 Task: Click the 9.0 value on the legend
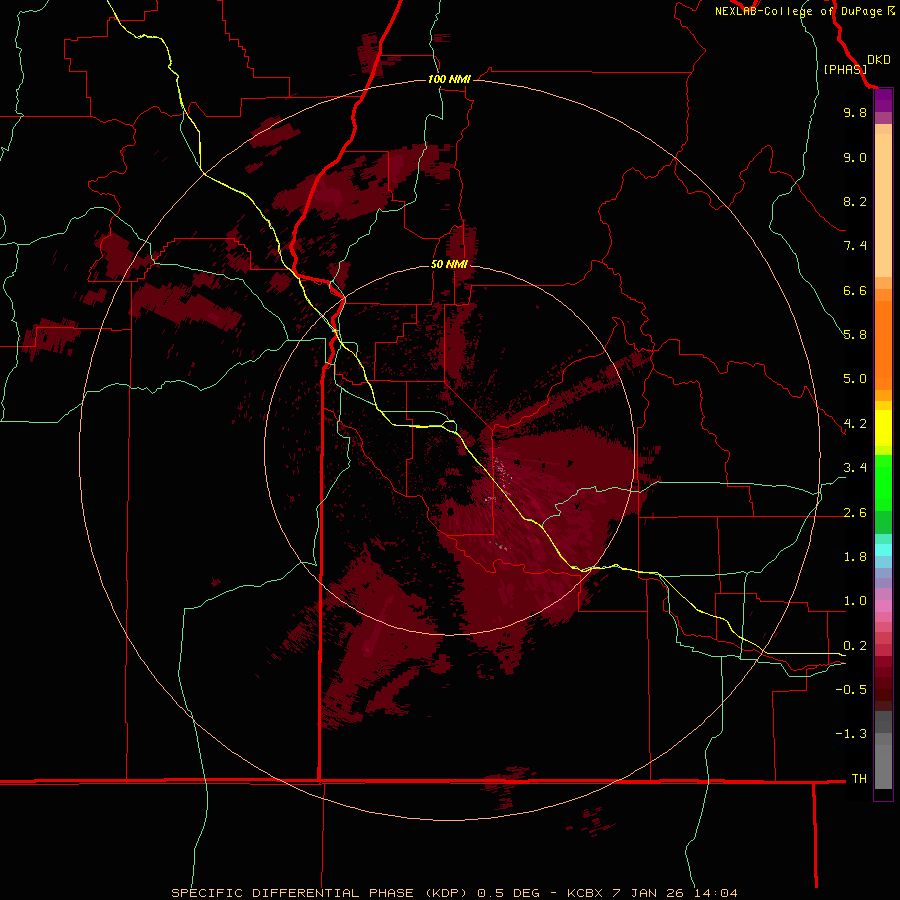855,157
